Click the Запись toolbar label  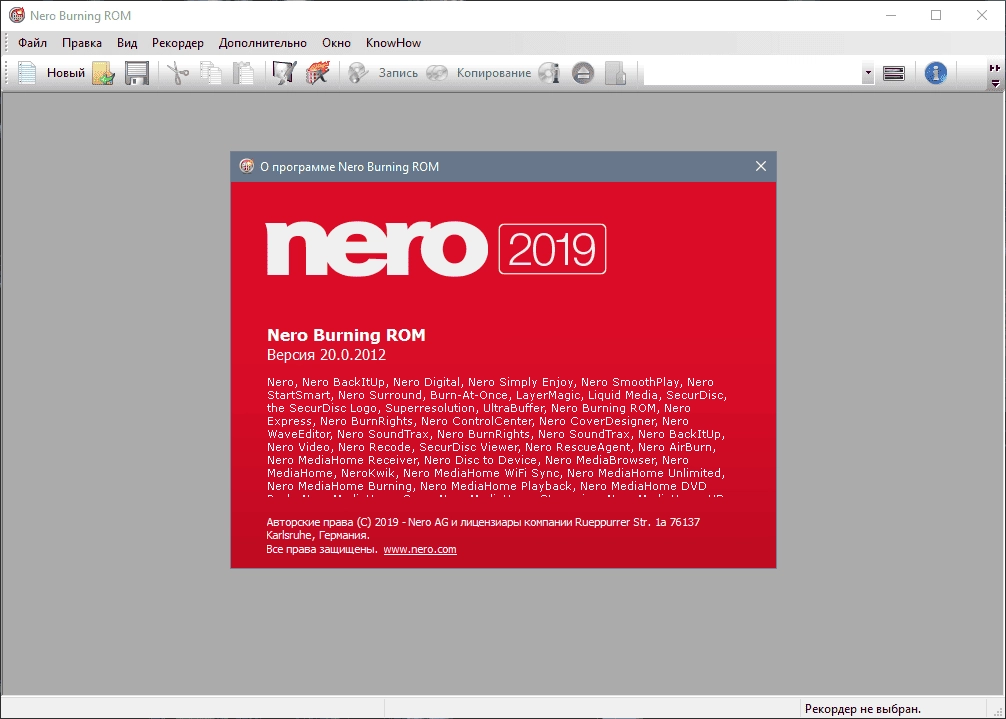pos(398,73)
